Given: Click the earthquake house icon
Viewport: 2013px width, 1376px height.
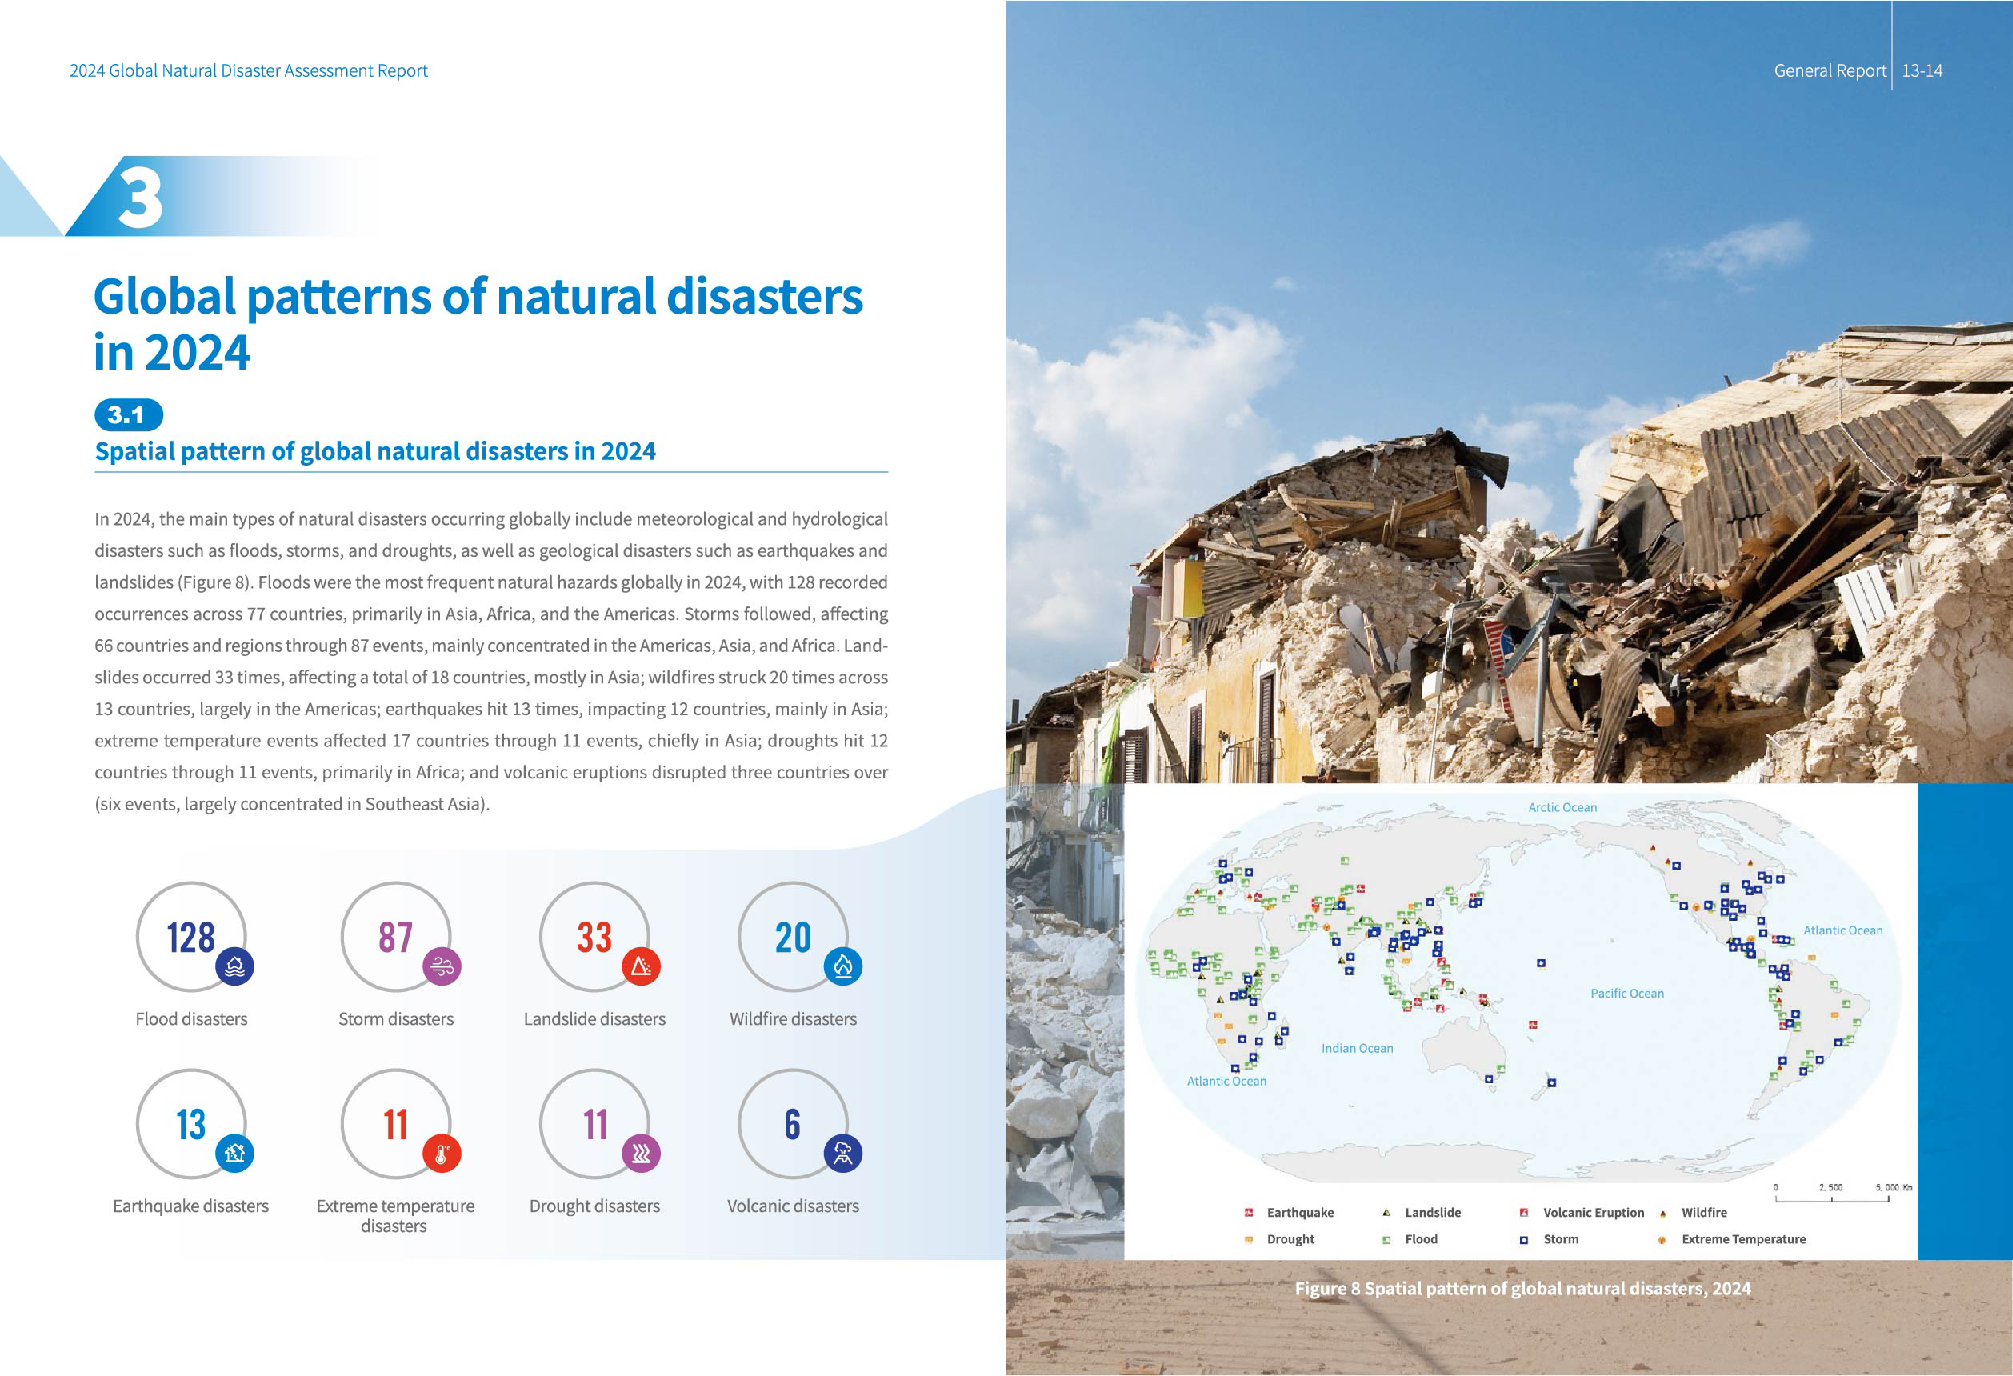Looking at the screenshot, I should tap(235, 1154).
